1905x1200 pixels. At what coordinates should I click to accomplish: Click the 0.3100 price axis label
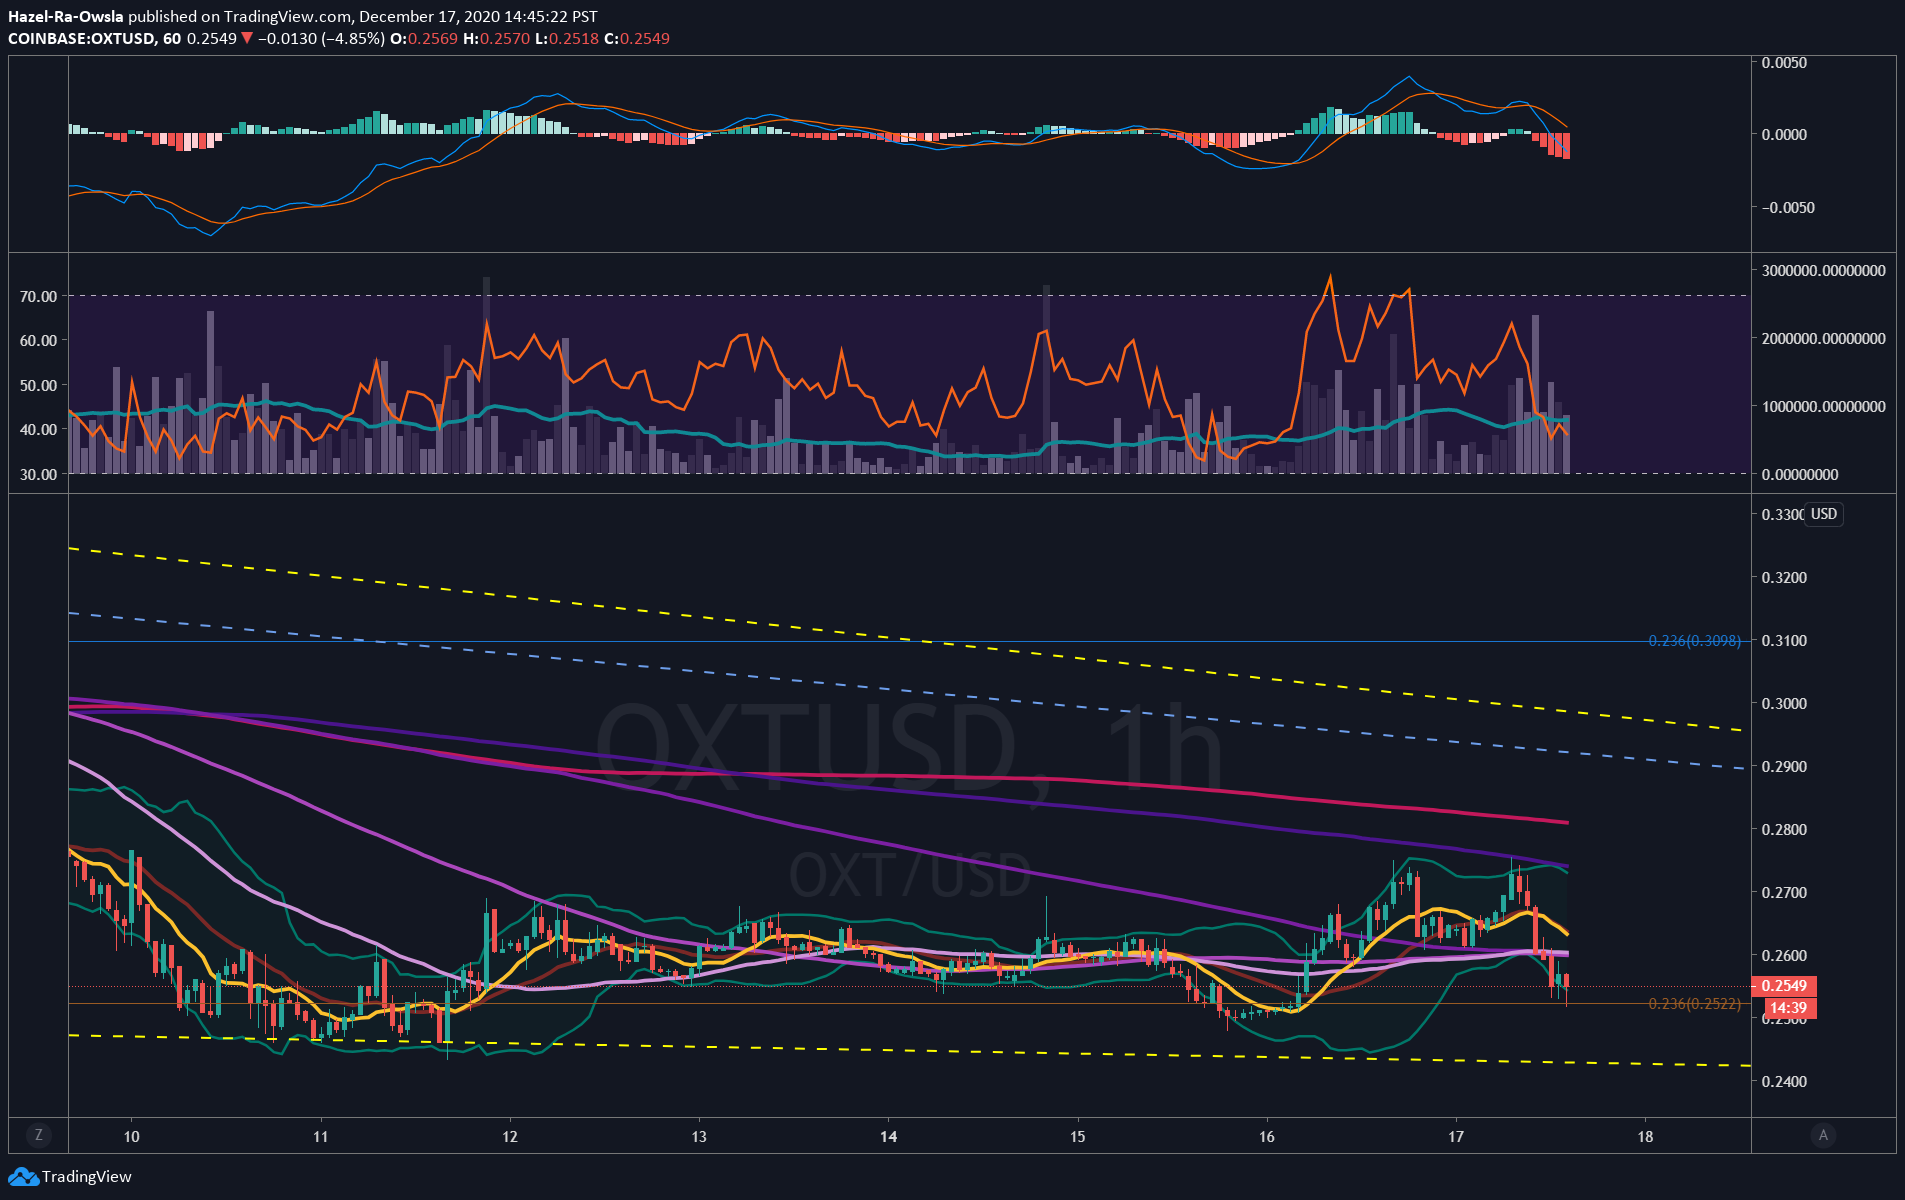point(1784,641)
